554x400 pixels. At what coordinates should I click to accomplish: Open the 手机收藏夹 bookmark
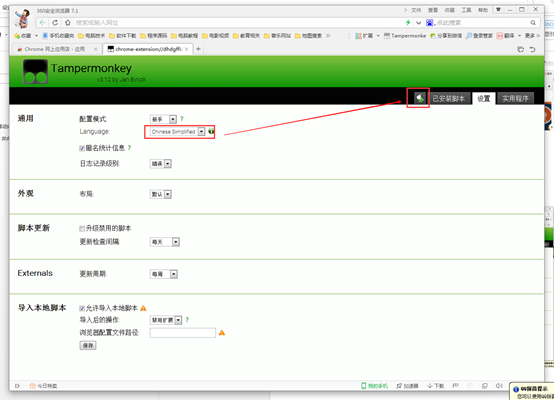coord(58,36)
